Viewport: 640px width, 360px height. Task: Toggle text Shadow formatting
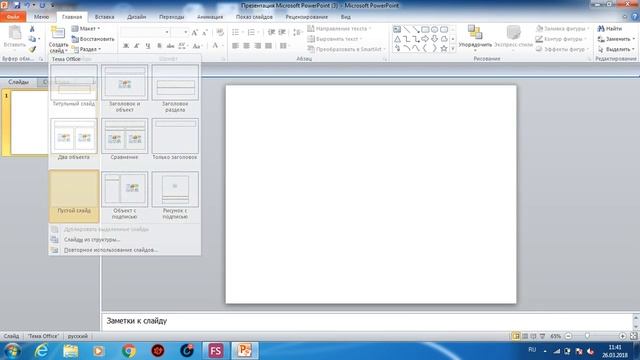[159, 46]
